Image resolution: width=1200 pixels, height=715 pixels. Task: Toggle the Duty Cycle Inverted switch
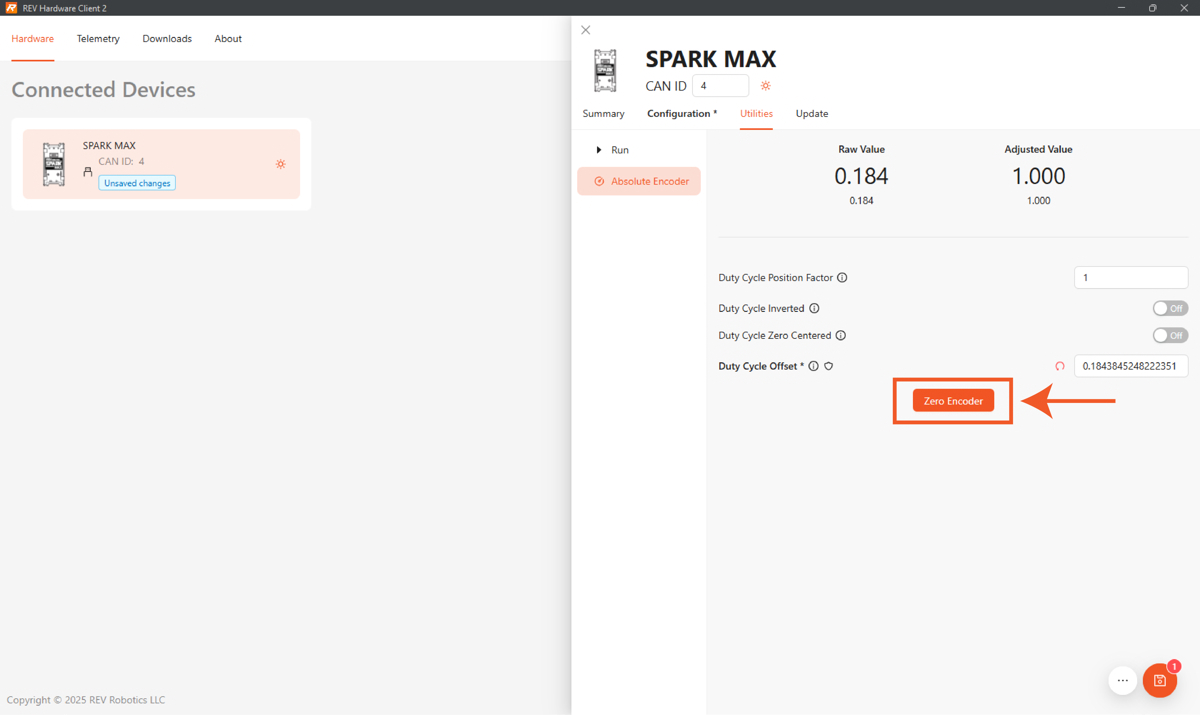[1169, 308]
